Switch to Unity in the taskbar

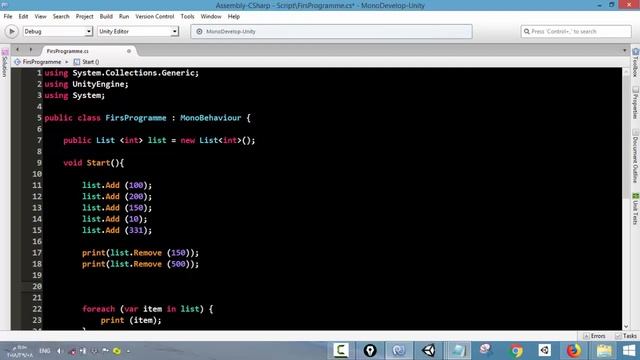429,350
